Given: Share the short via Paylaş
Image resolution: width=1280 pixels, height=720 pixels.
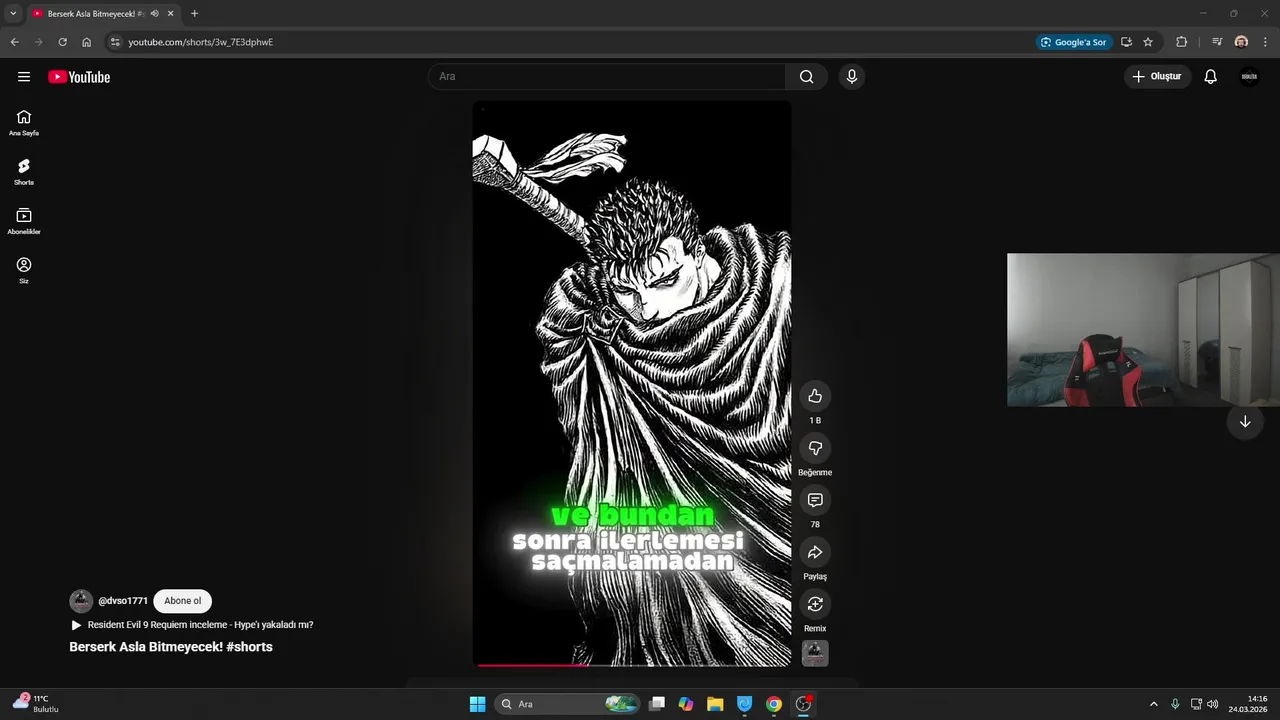Looking at the screenshot, I should (815, 552).
